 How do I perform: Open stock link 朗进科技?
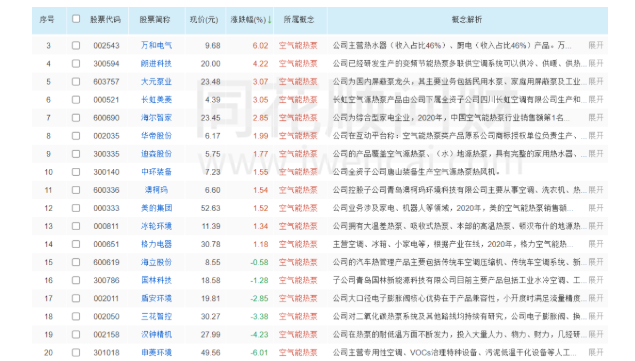click(156, 64)
